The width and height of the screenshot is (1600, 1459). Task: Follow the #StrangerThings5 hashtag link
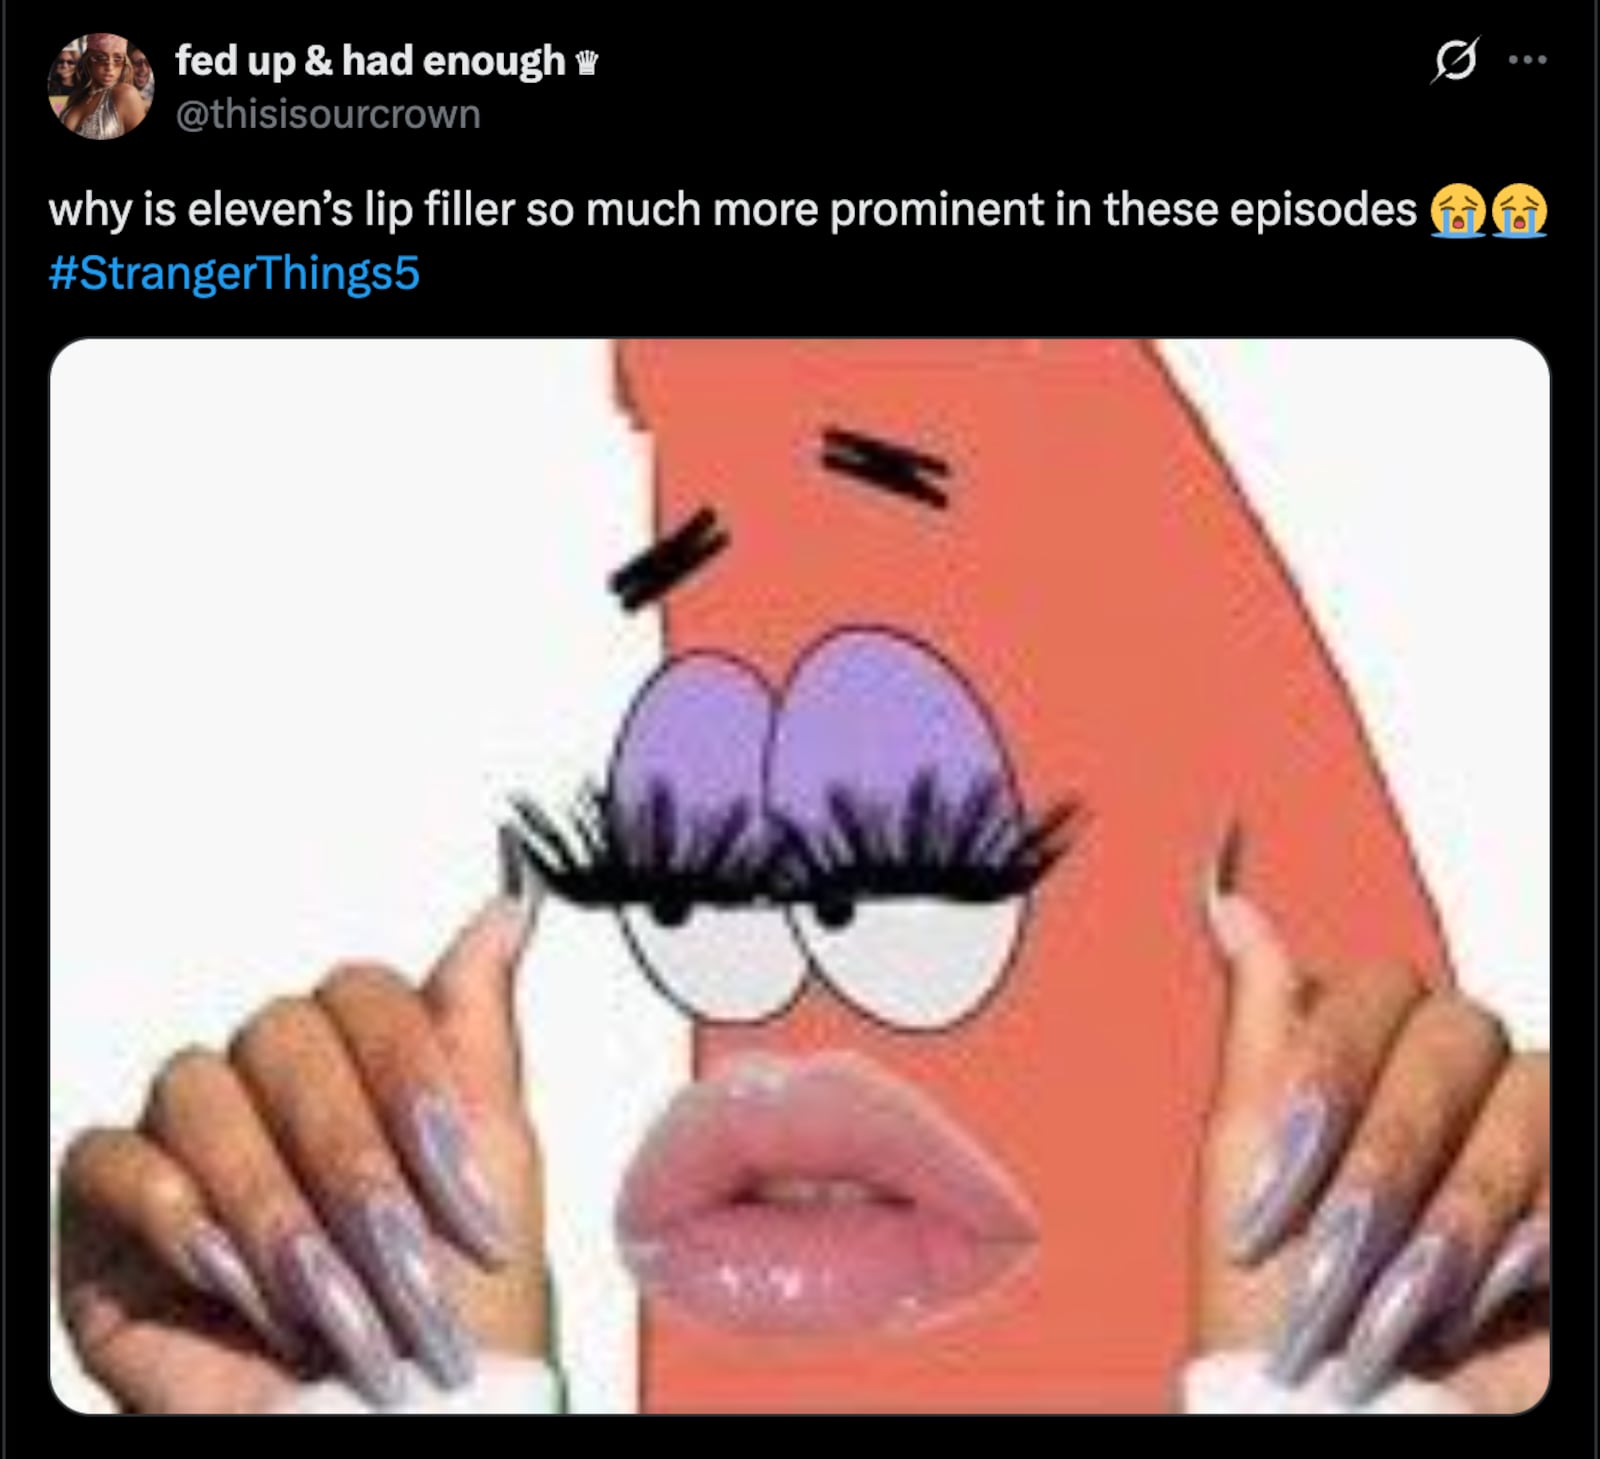[x=234, y=273]
